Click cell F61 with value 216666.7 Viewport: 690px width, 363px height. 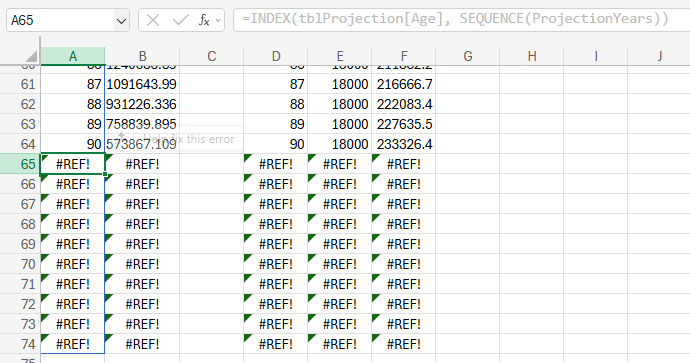click(x=404, y=84)
